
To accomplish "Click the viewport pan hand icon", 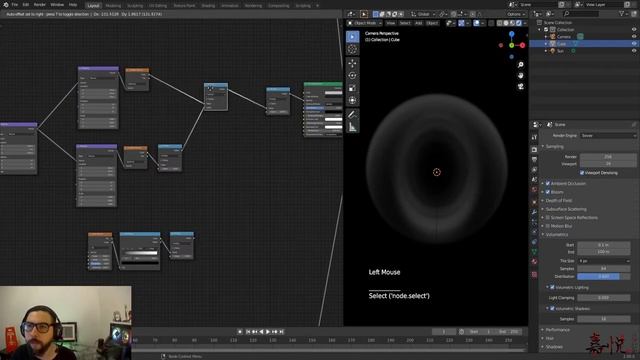I will point(520,76).
